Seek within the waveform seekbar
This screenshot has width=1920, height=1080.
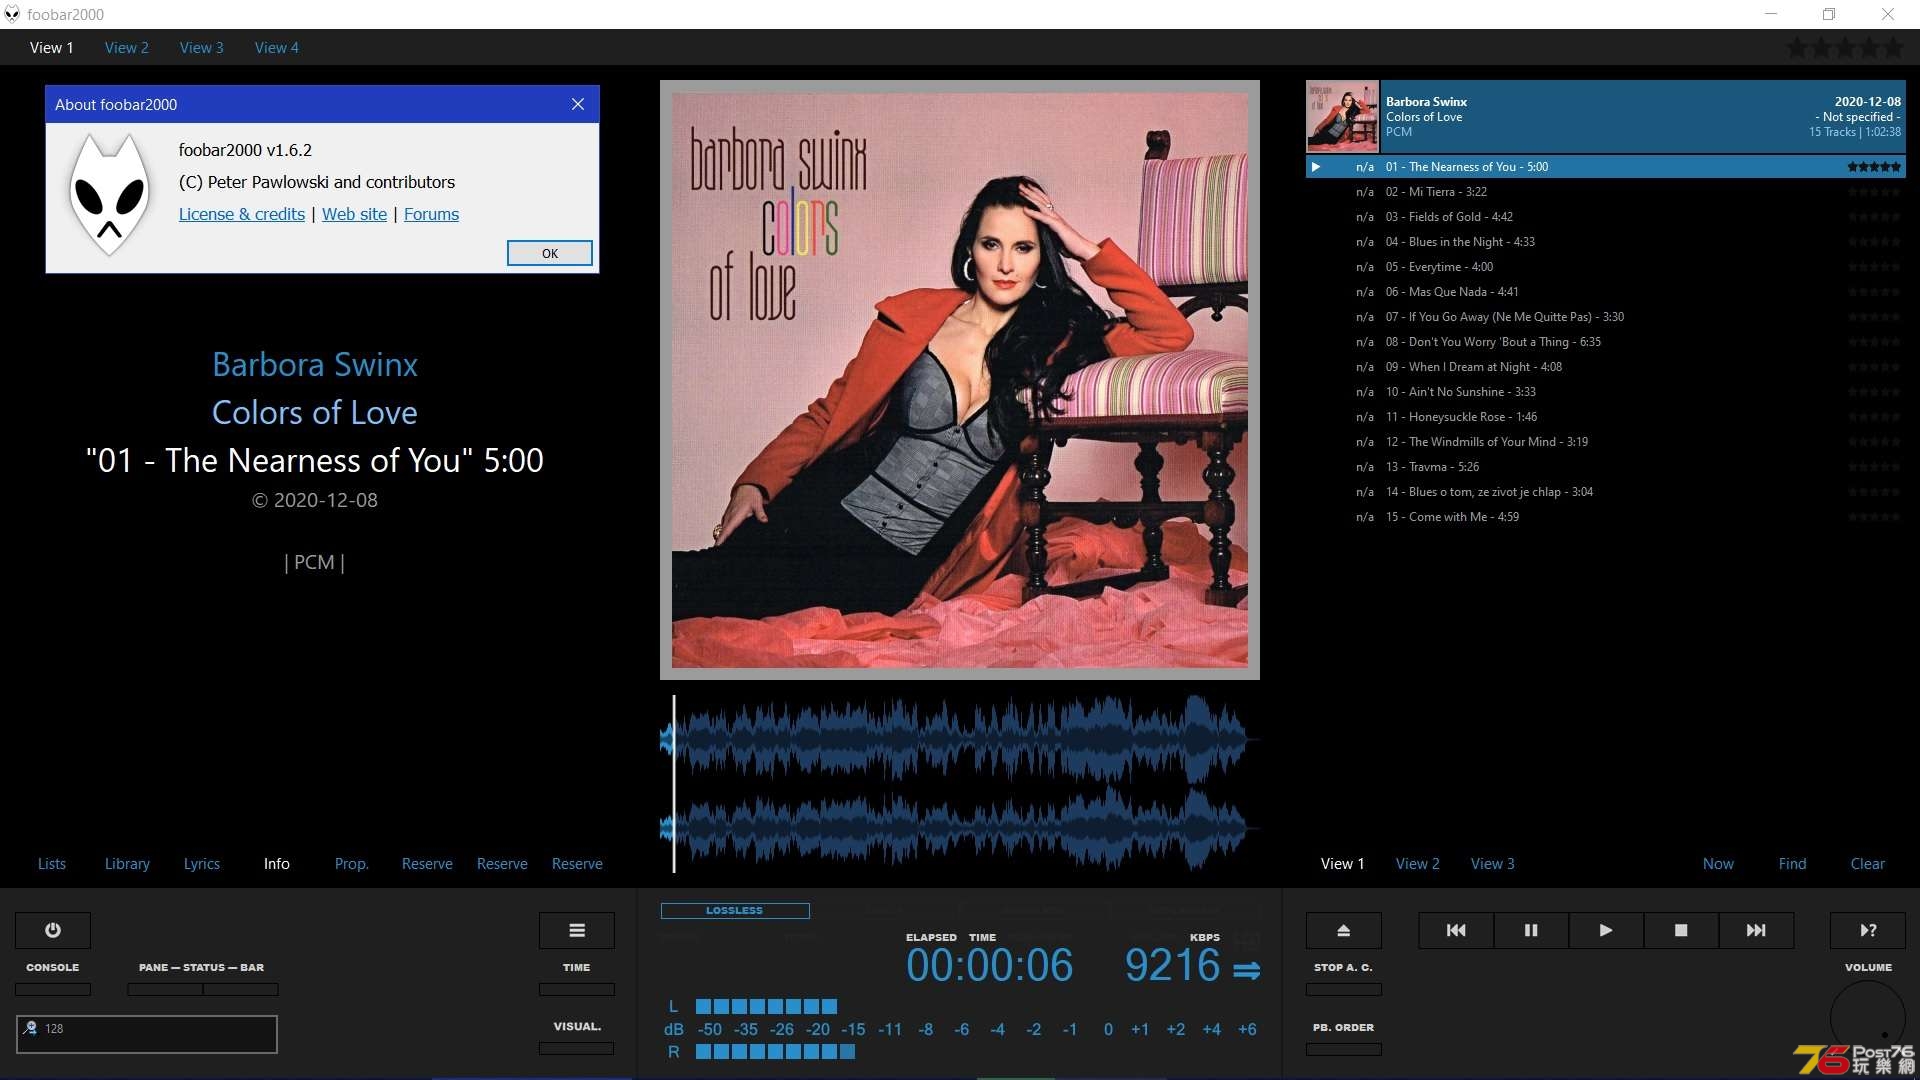pos(960,785)
